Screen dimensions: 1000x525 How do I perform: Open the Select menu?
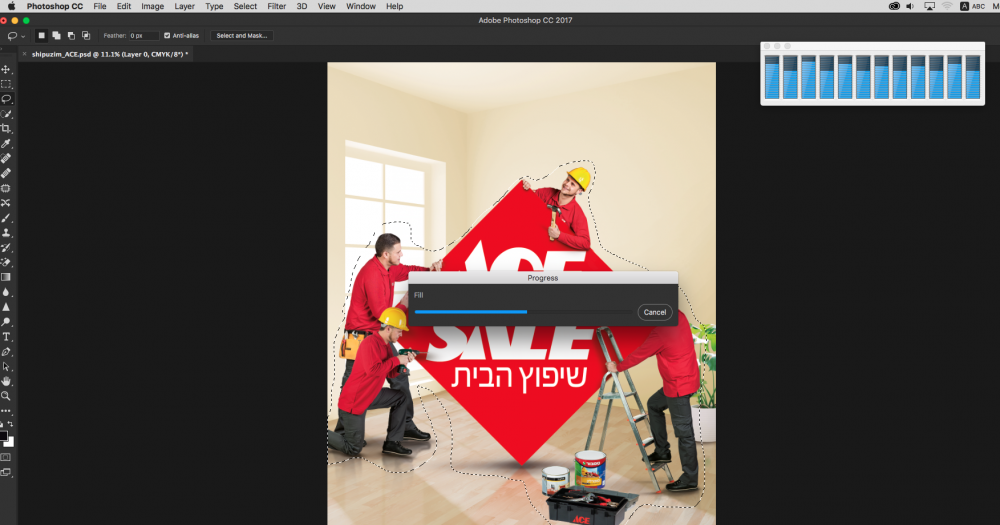point(245,6)
